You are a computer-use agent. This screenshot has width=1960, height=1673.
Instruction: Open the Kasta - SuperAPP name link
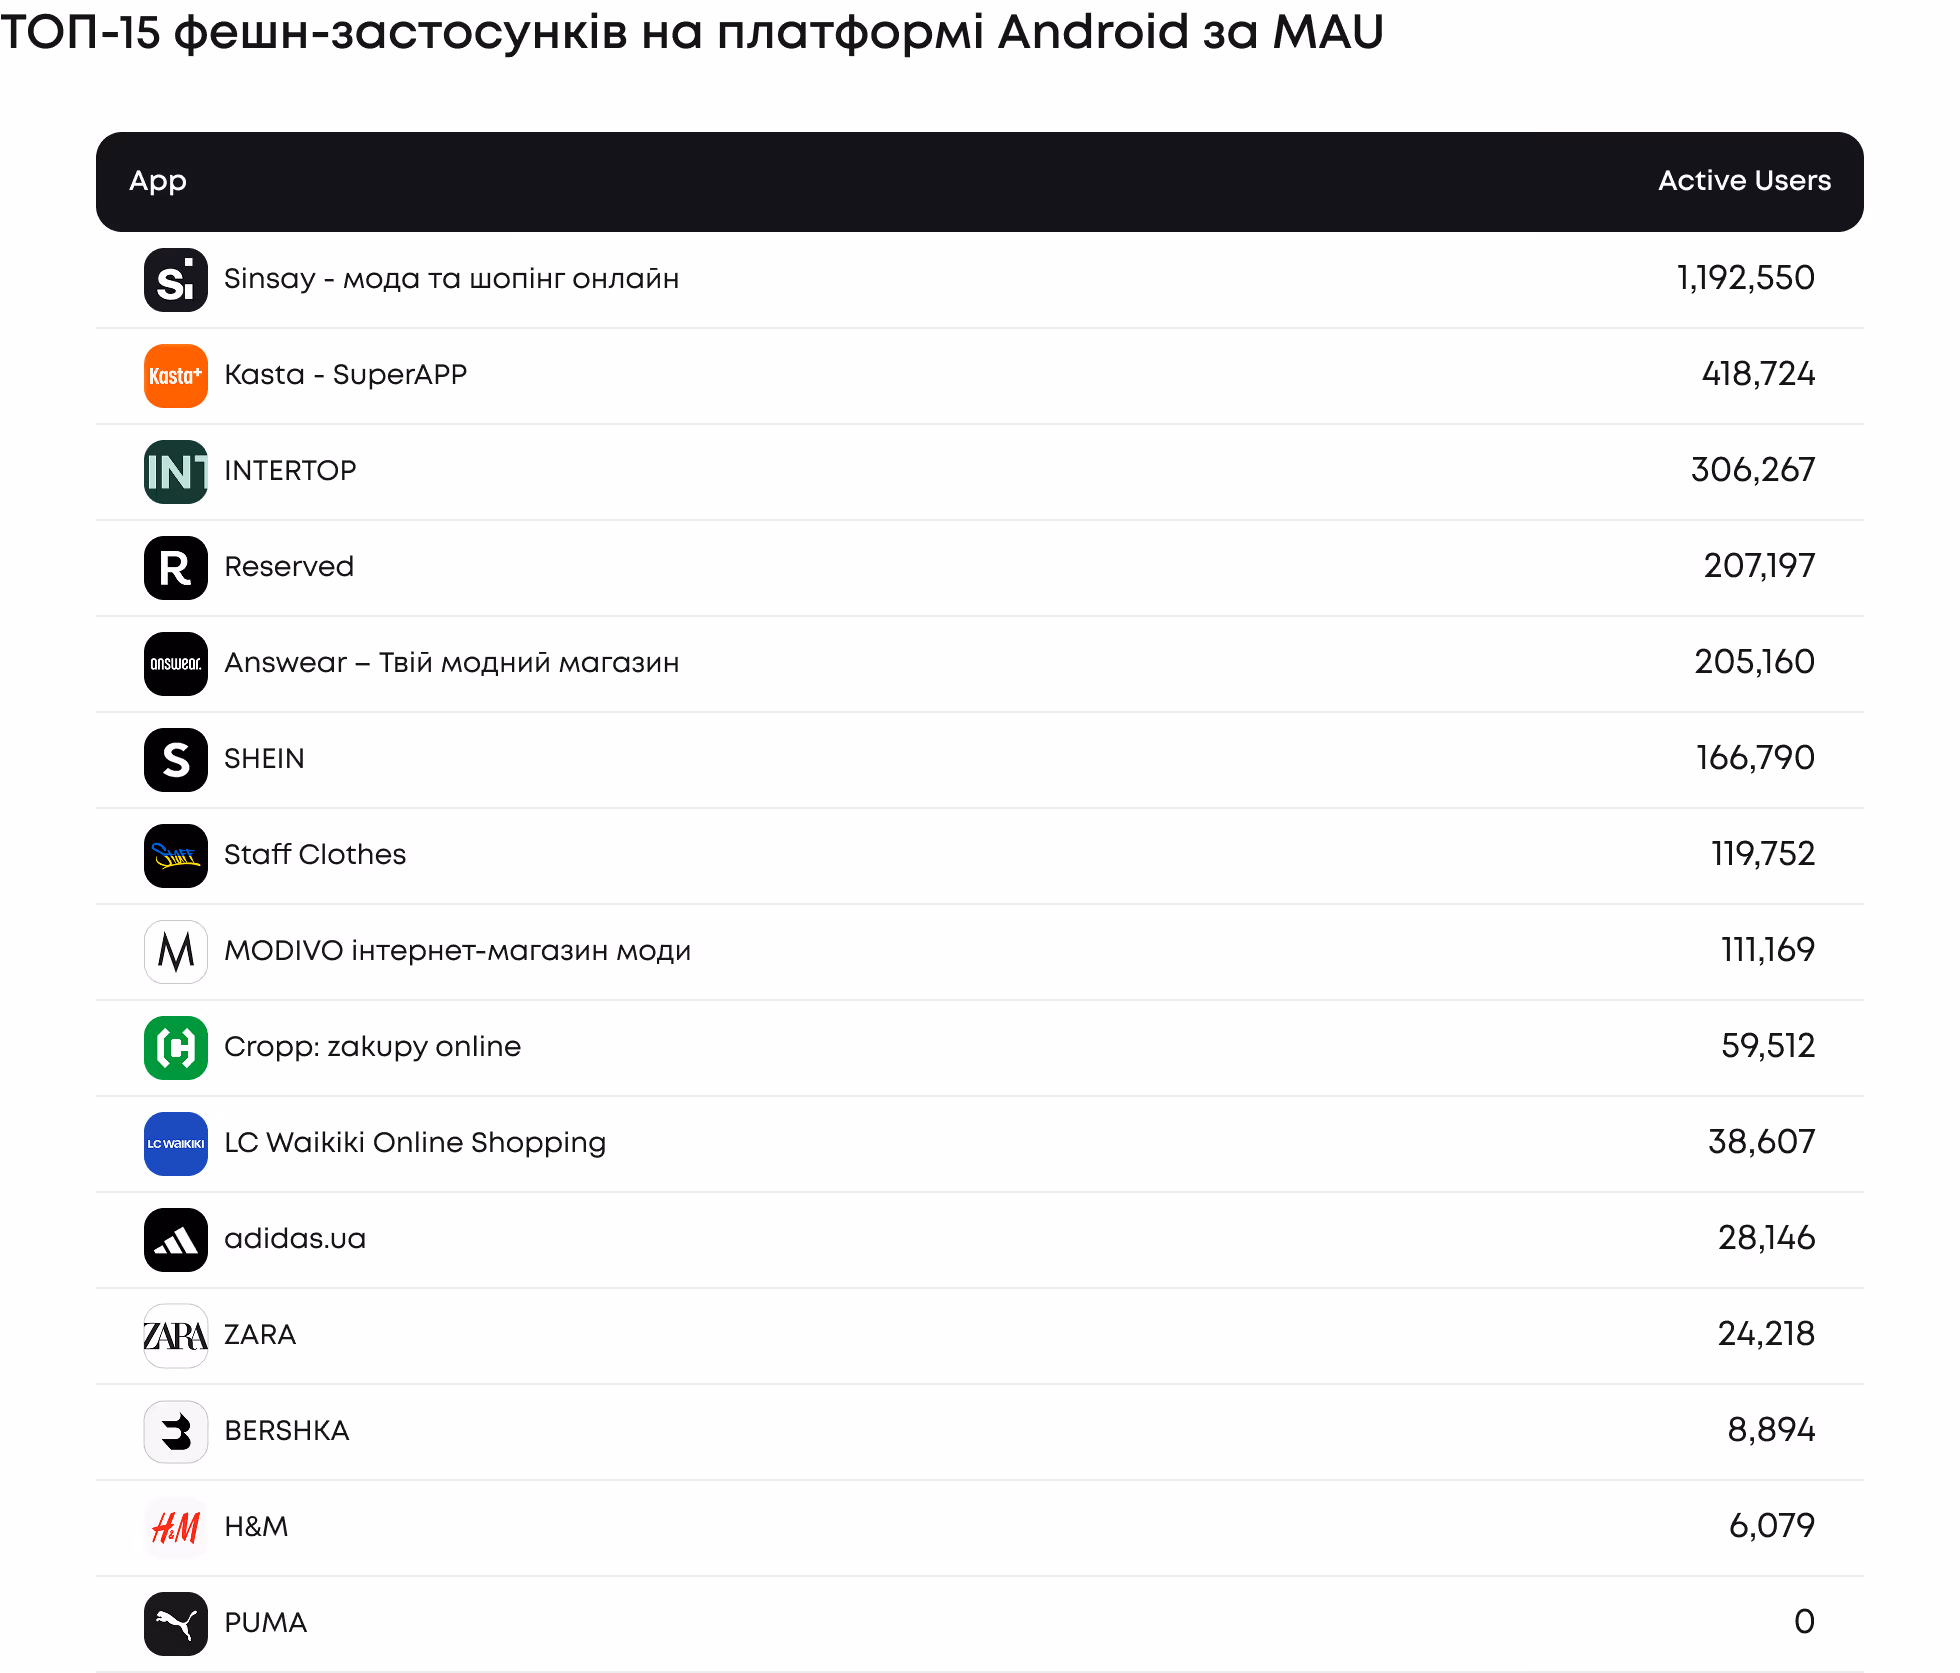346,375
